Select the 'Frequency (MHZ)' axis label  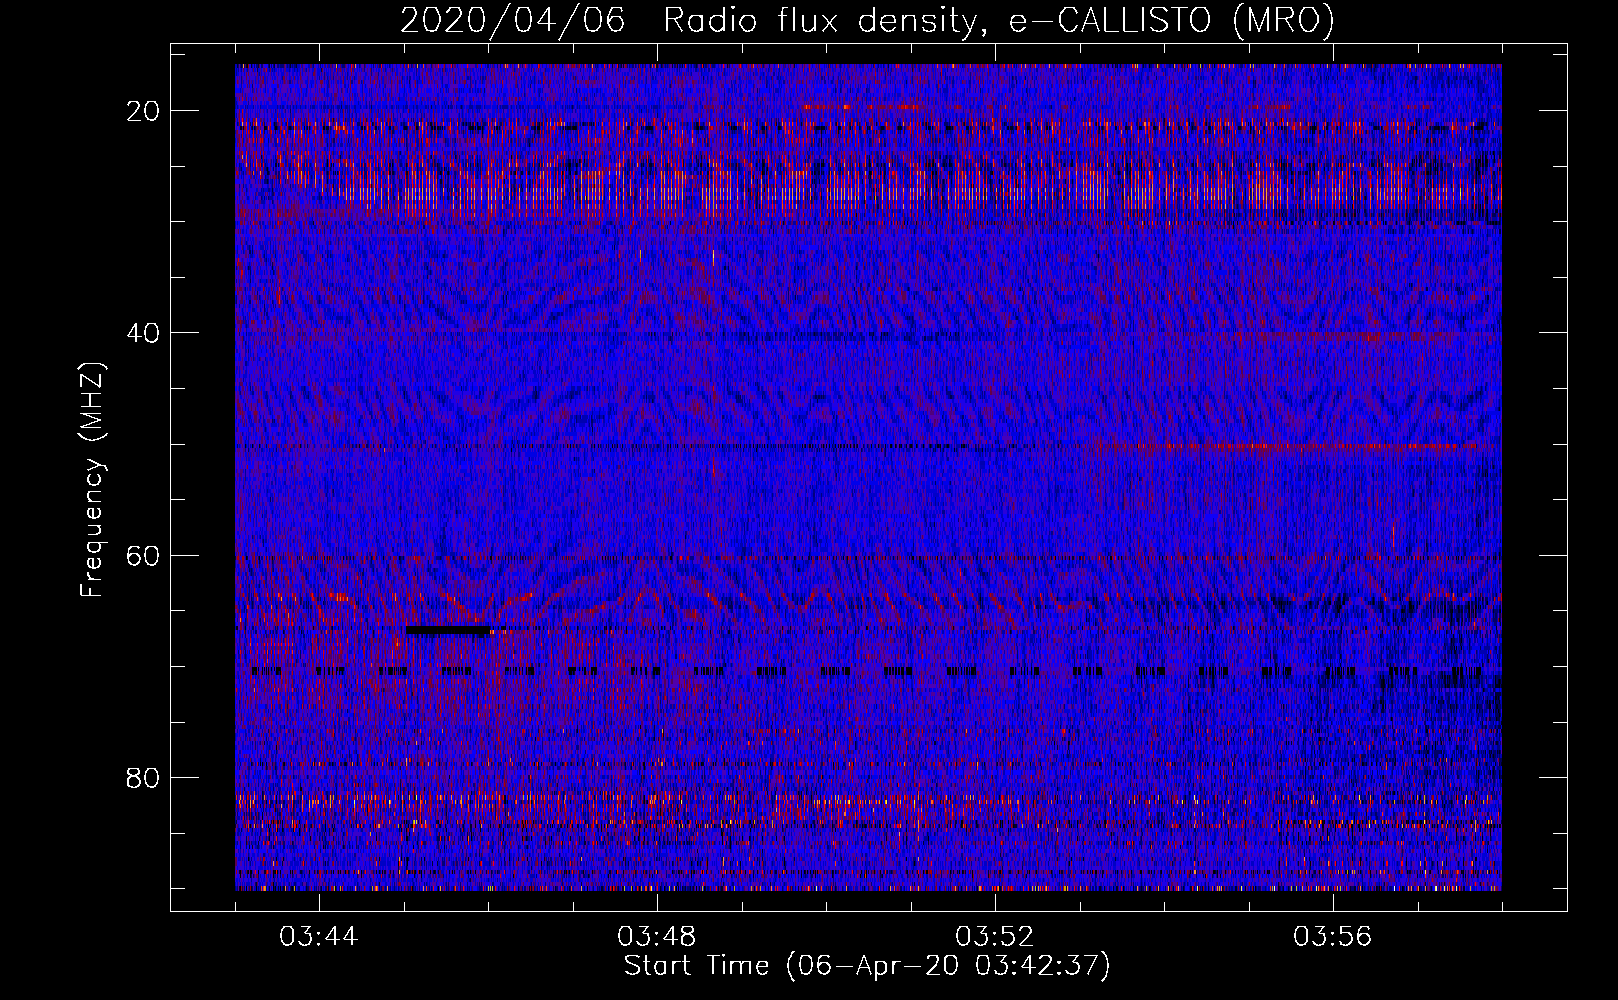tap(92, 480)
